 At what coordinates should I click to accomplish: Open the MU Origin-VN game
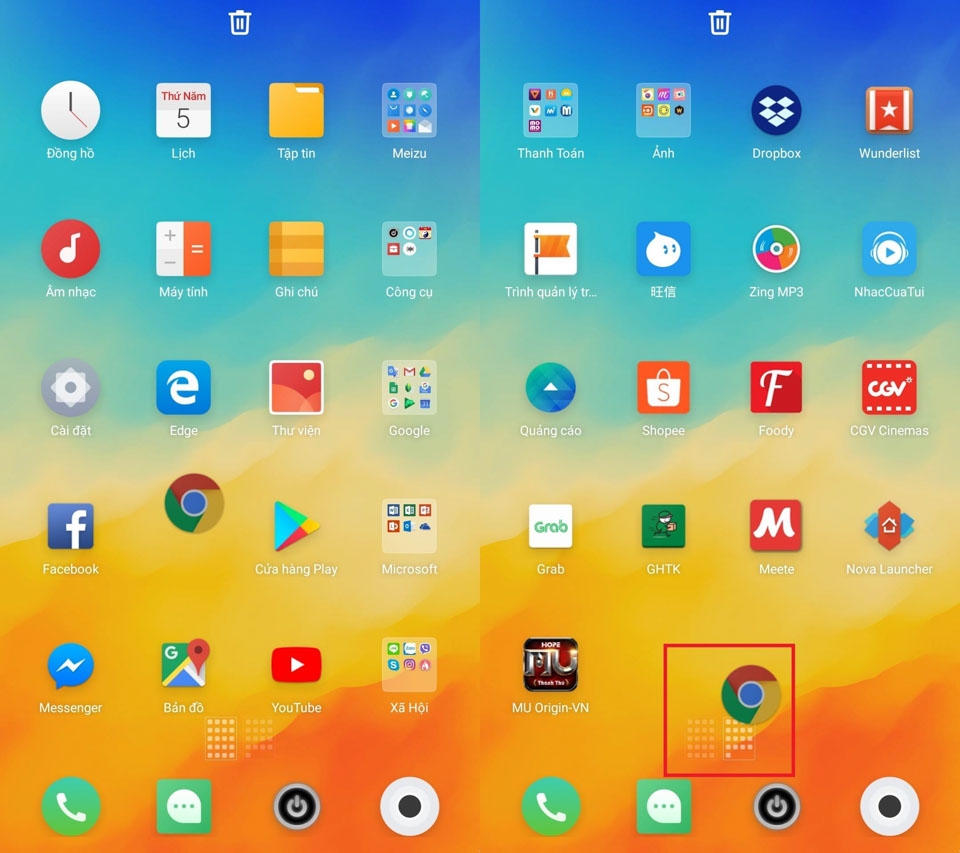(550, 665)
